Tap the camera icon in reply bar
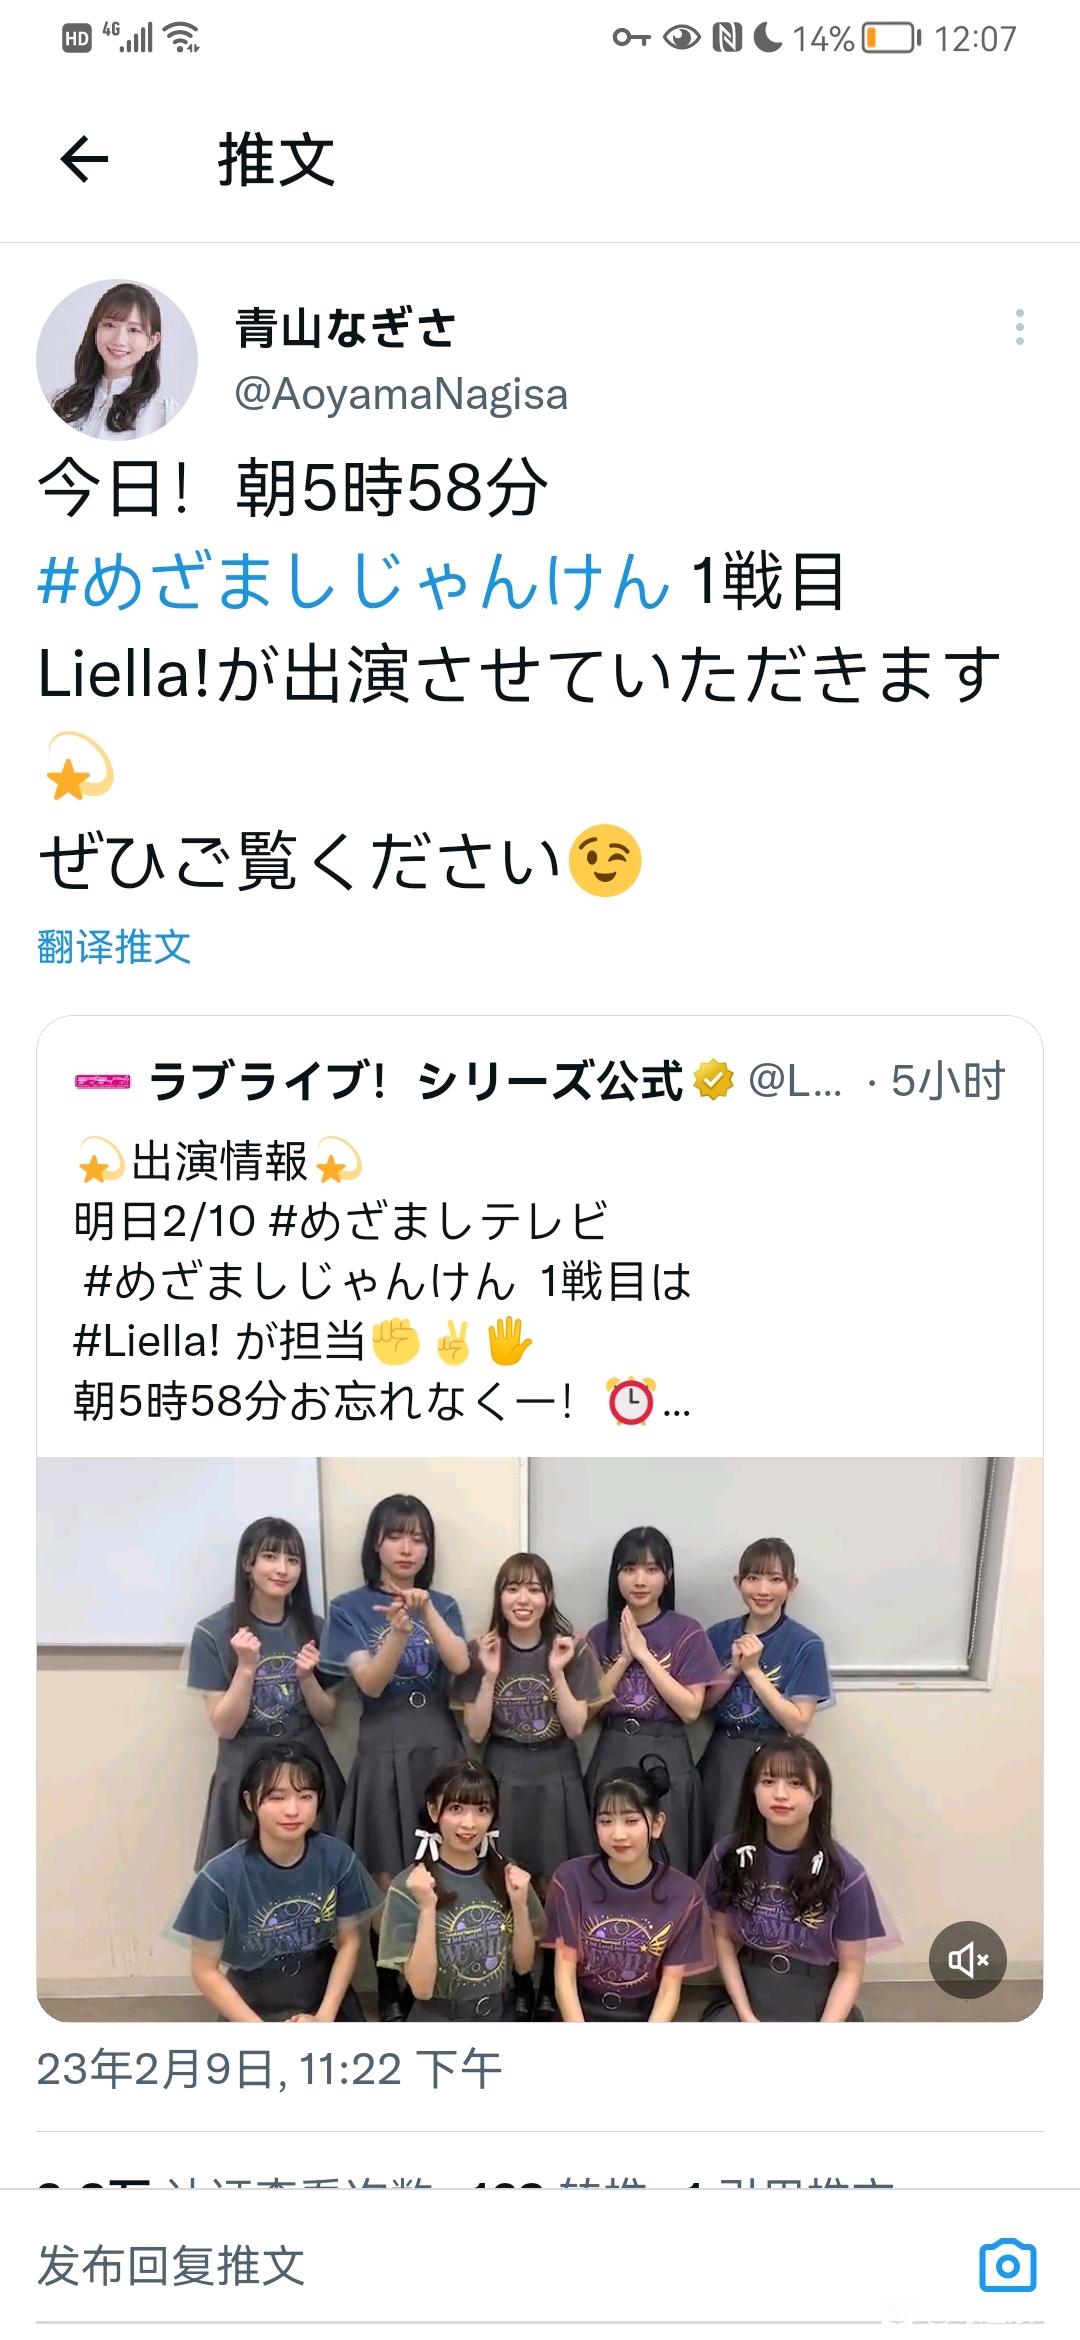The height and width of the screenshot is (2340, 1080). click(x=1008, y=2265)
